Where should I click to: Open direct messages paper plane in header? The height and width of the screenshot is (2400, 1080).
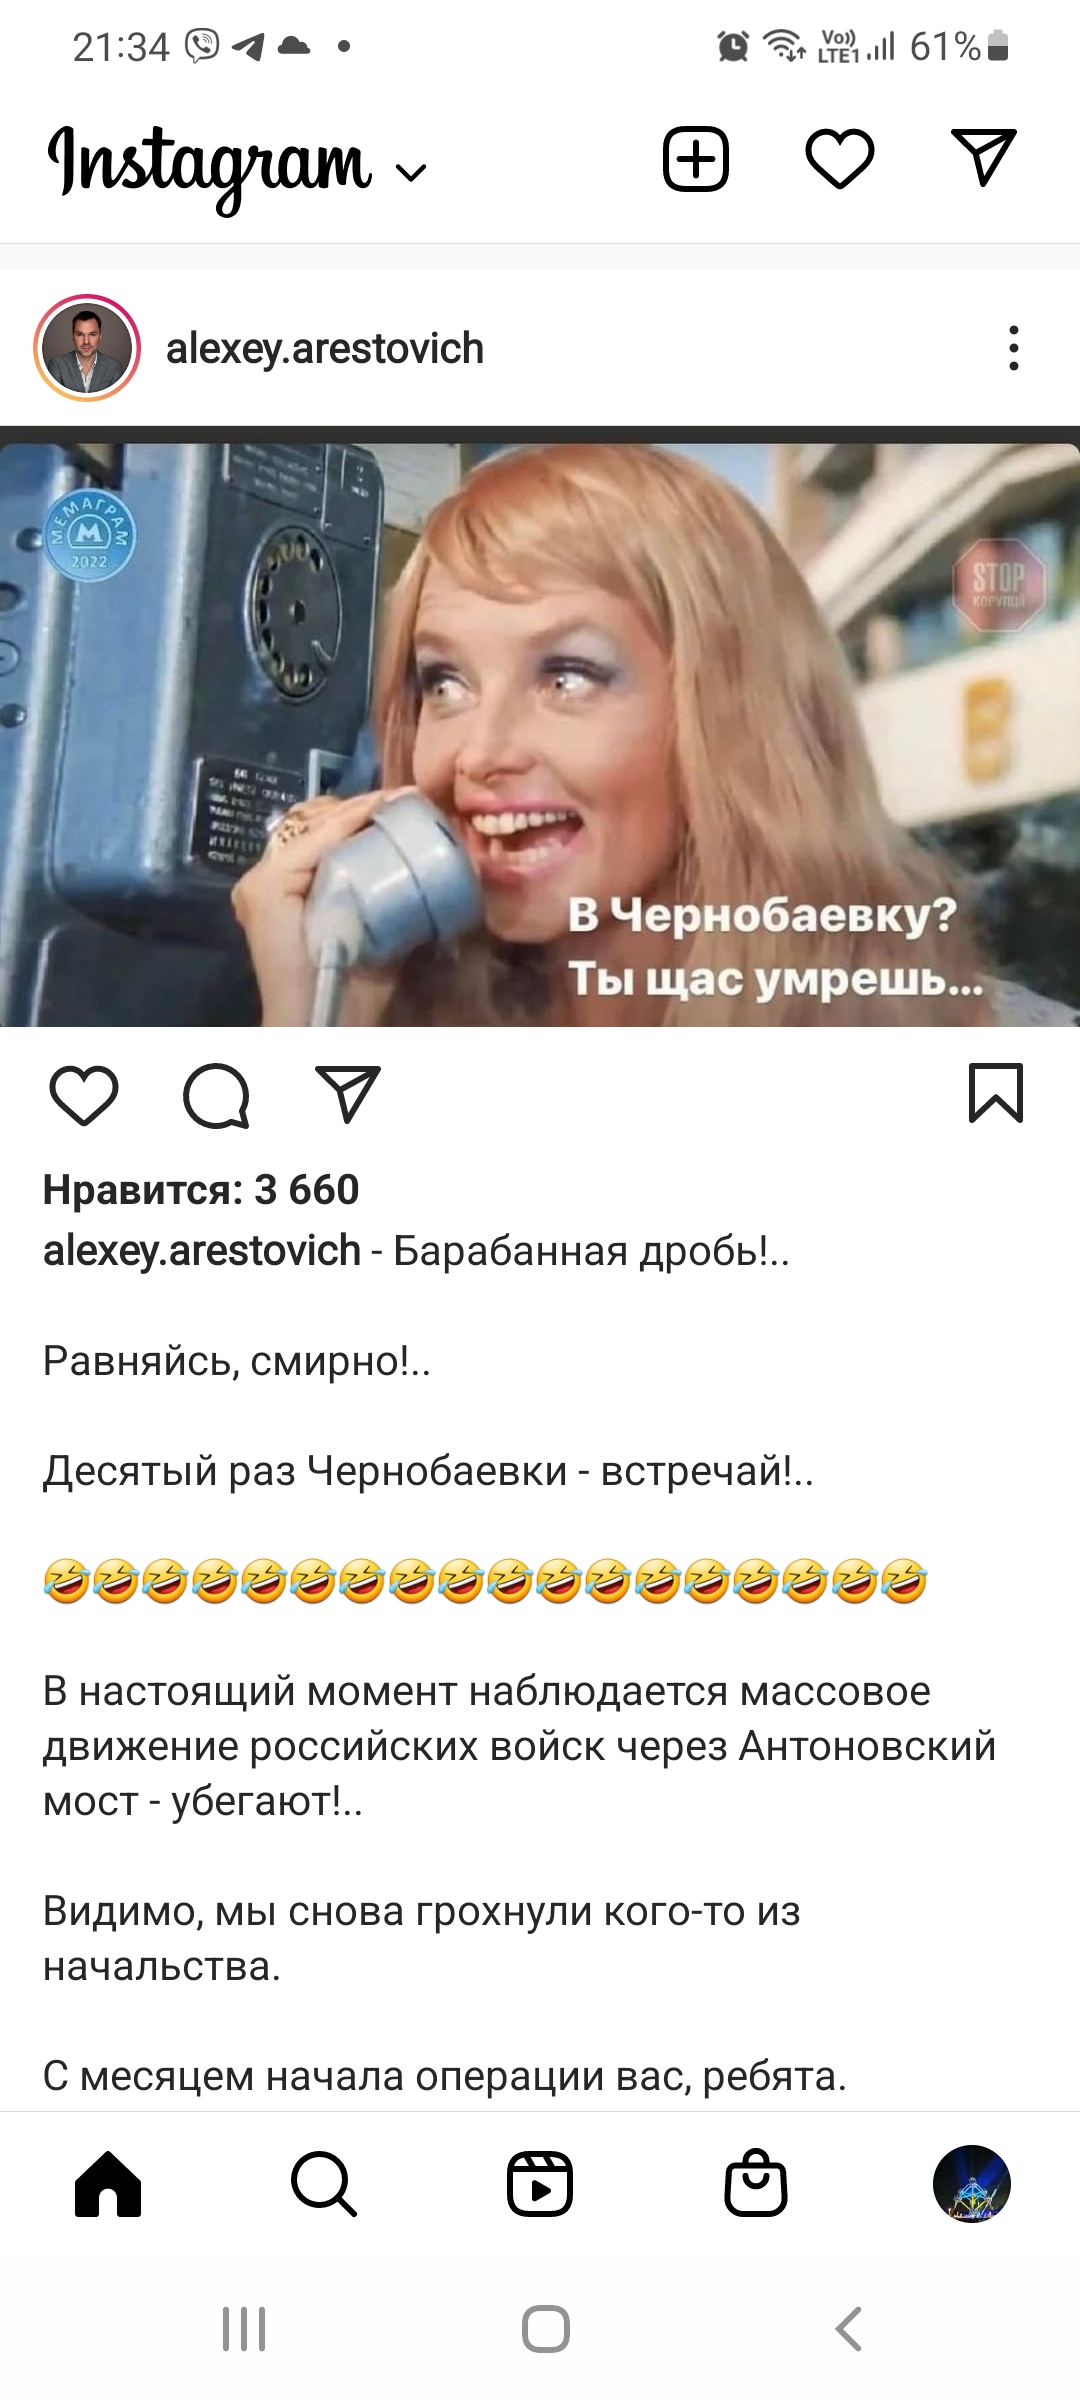984,158
